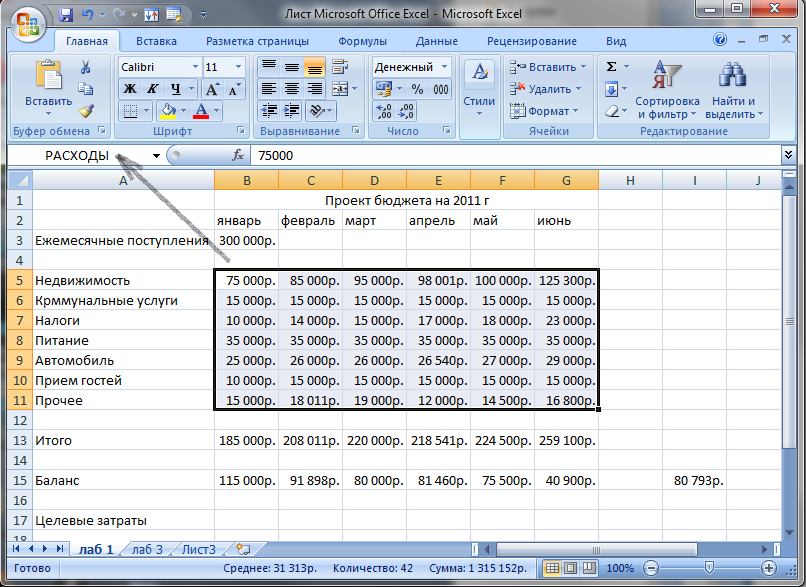Switch to page layout view
The image size is (806, 587).
[570, 568]
